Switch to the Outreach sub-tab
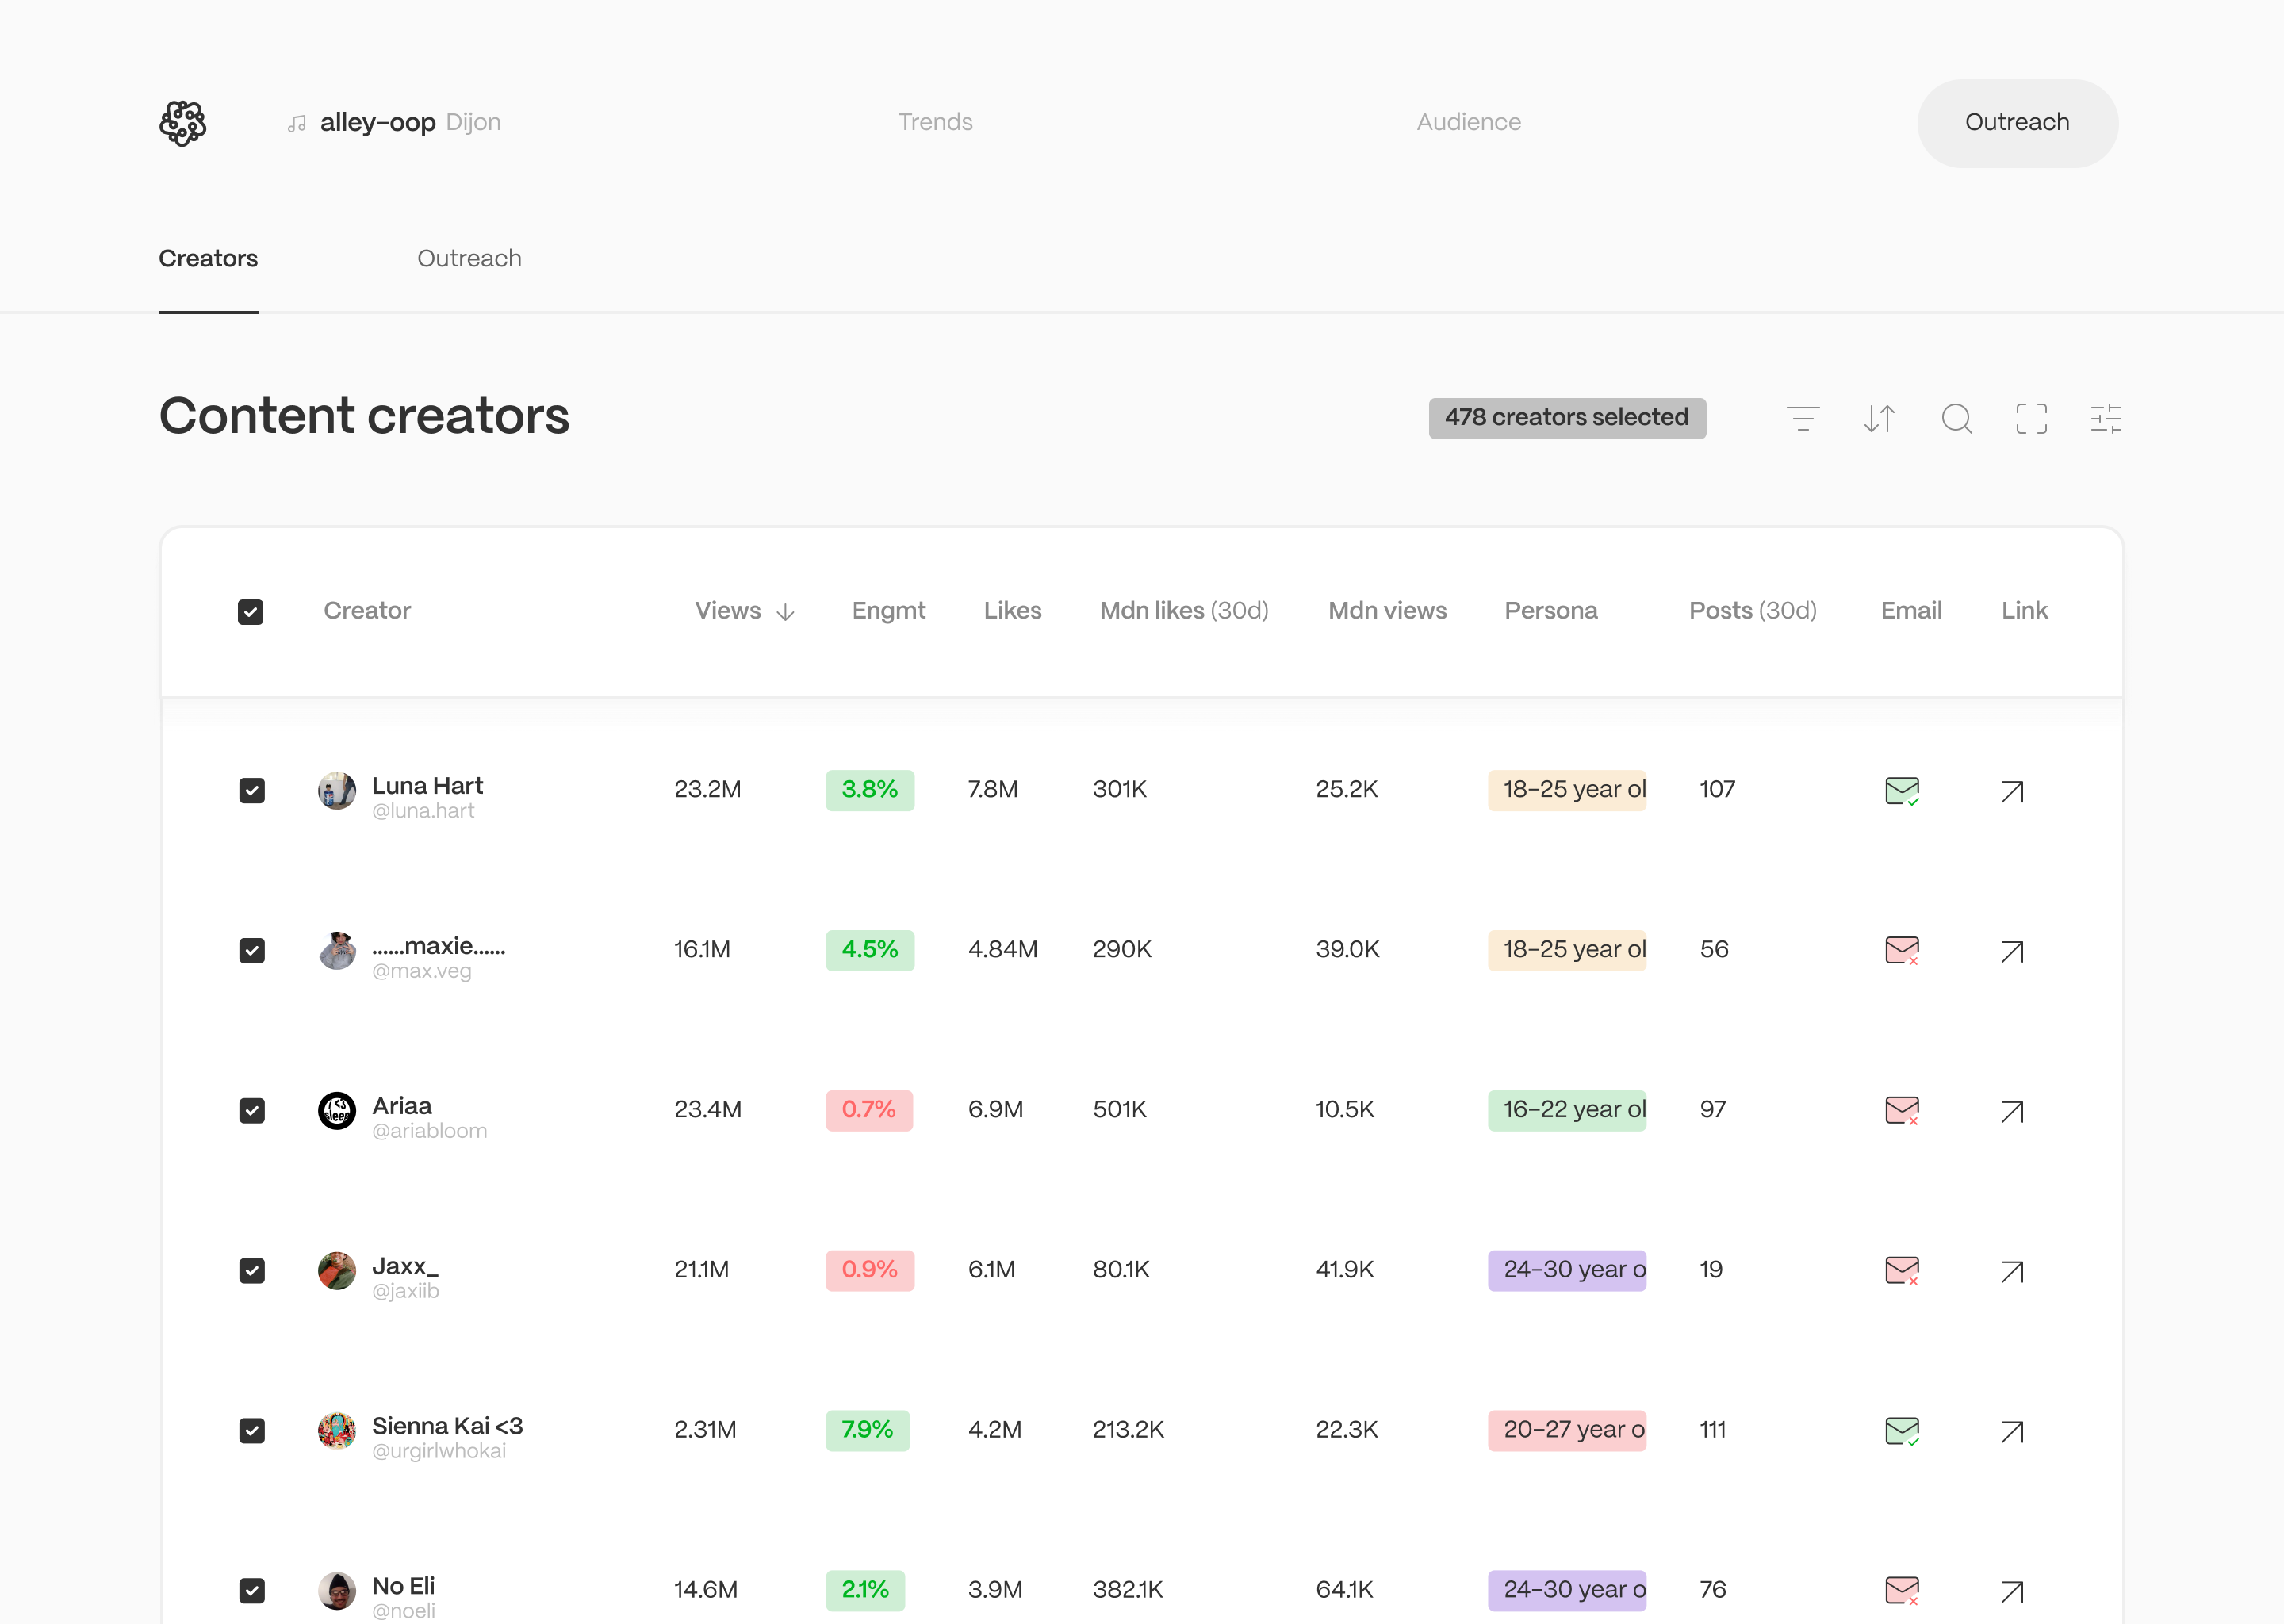2284x1624 pixels. (469, 259)
